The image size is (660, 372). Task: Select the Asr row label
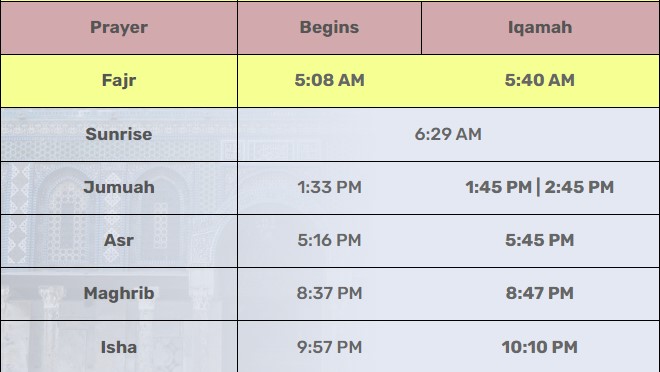119,240
